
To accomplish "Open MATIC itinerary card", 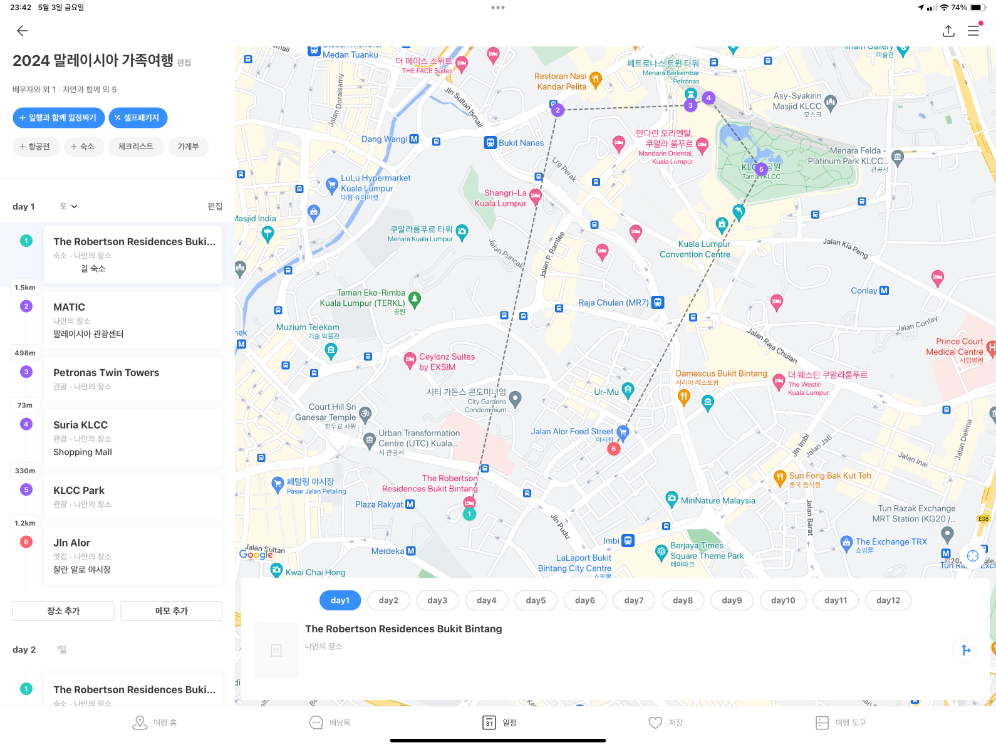I will [x=133, y=320].
